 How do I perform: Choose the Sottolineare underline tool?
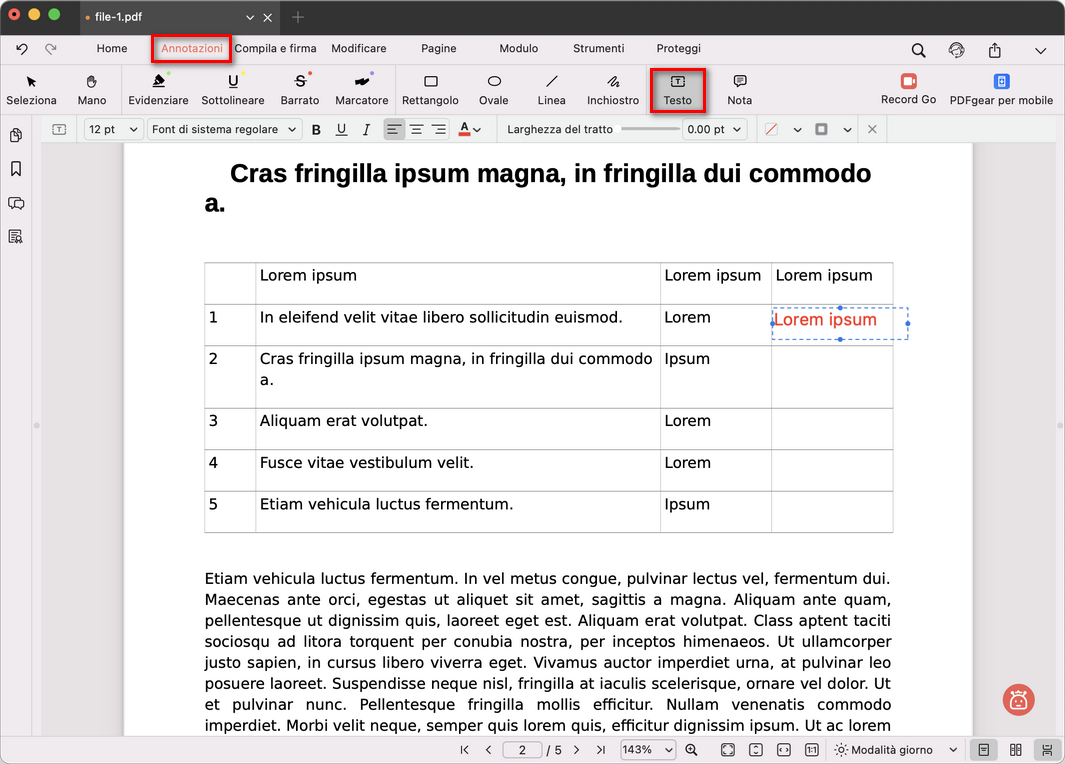pos(233,89)
